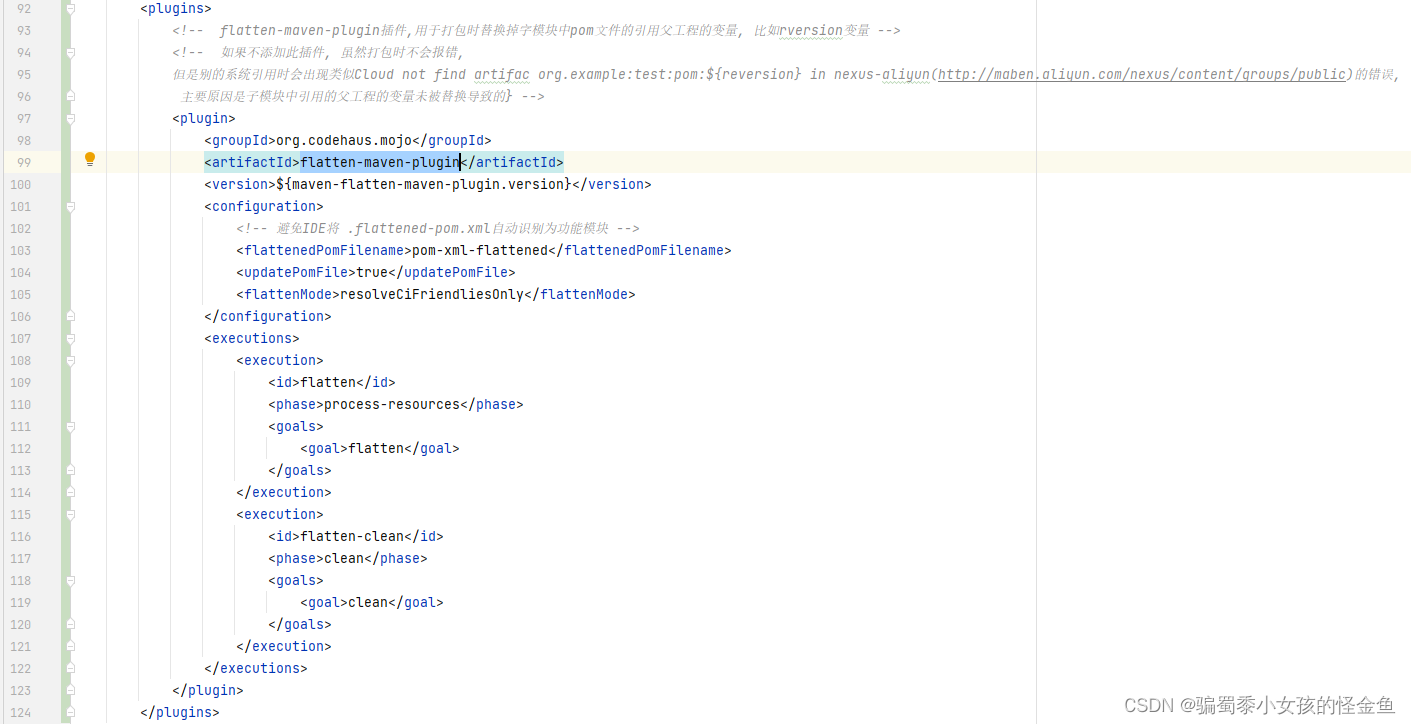Image resolution: width=1411 pixels, height=724 pixels.
Task: Collapse the <goals> fold marker at line 118
Action: [70, 580]
